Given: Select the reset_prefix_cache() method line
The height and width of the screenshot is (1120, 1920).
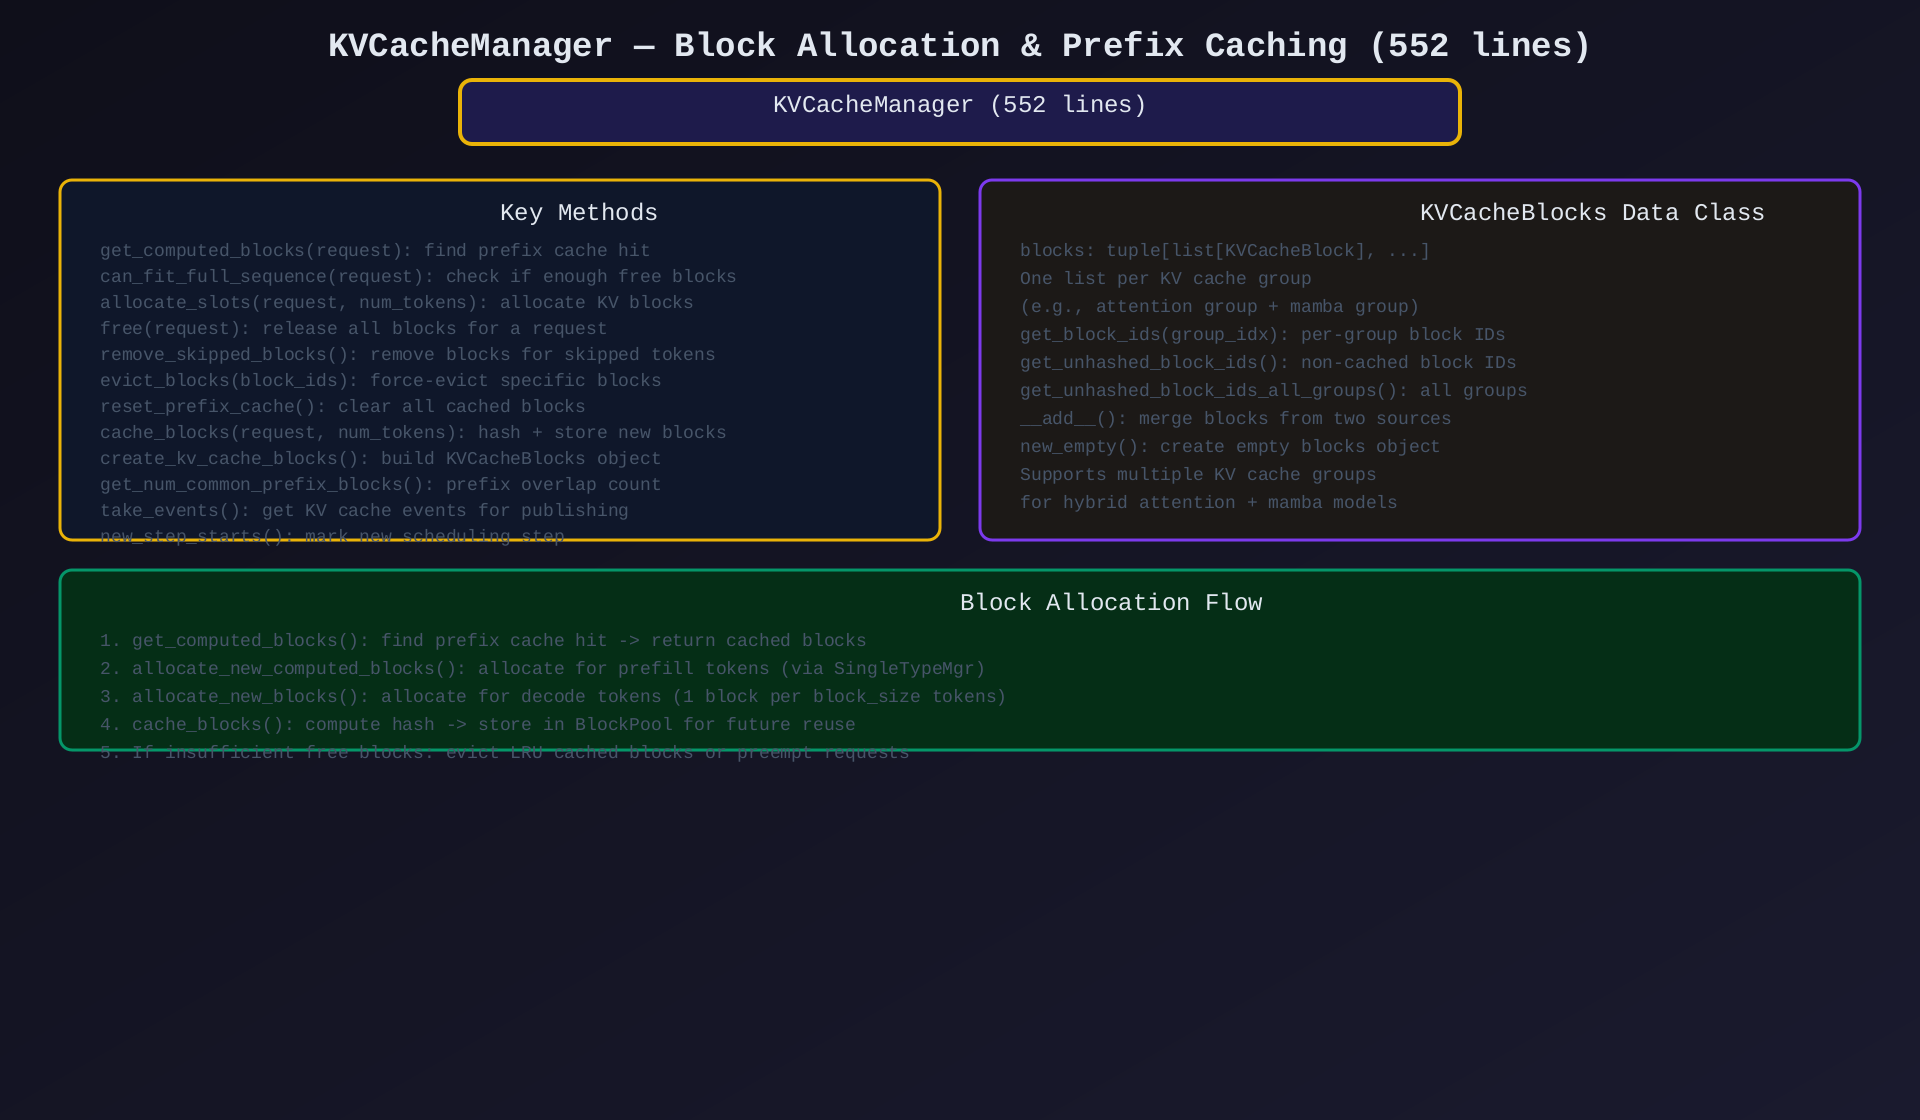Looking at the screenshot, I should 342,406.
